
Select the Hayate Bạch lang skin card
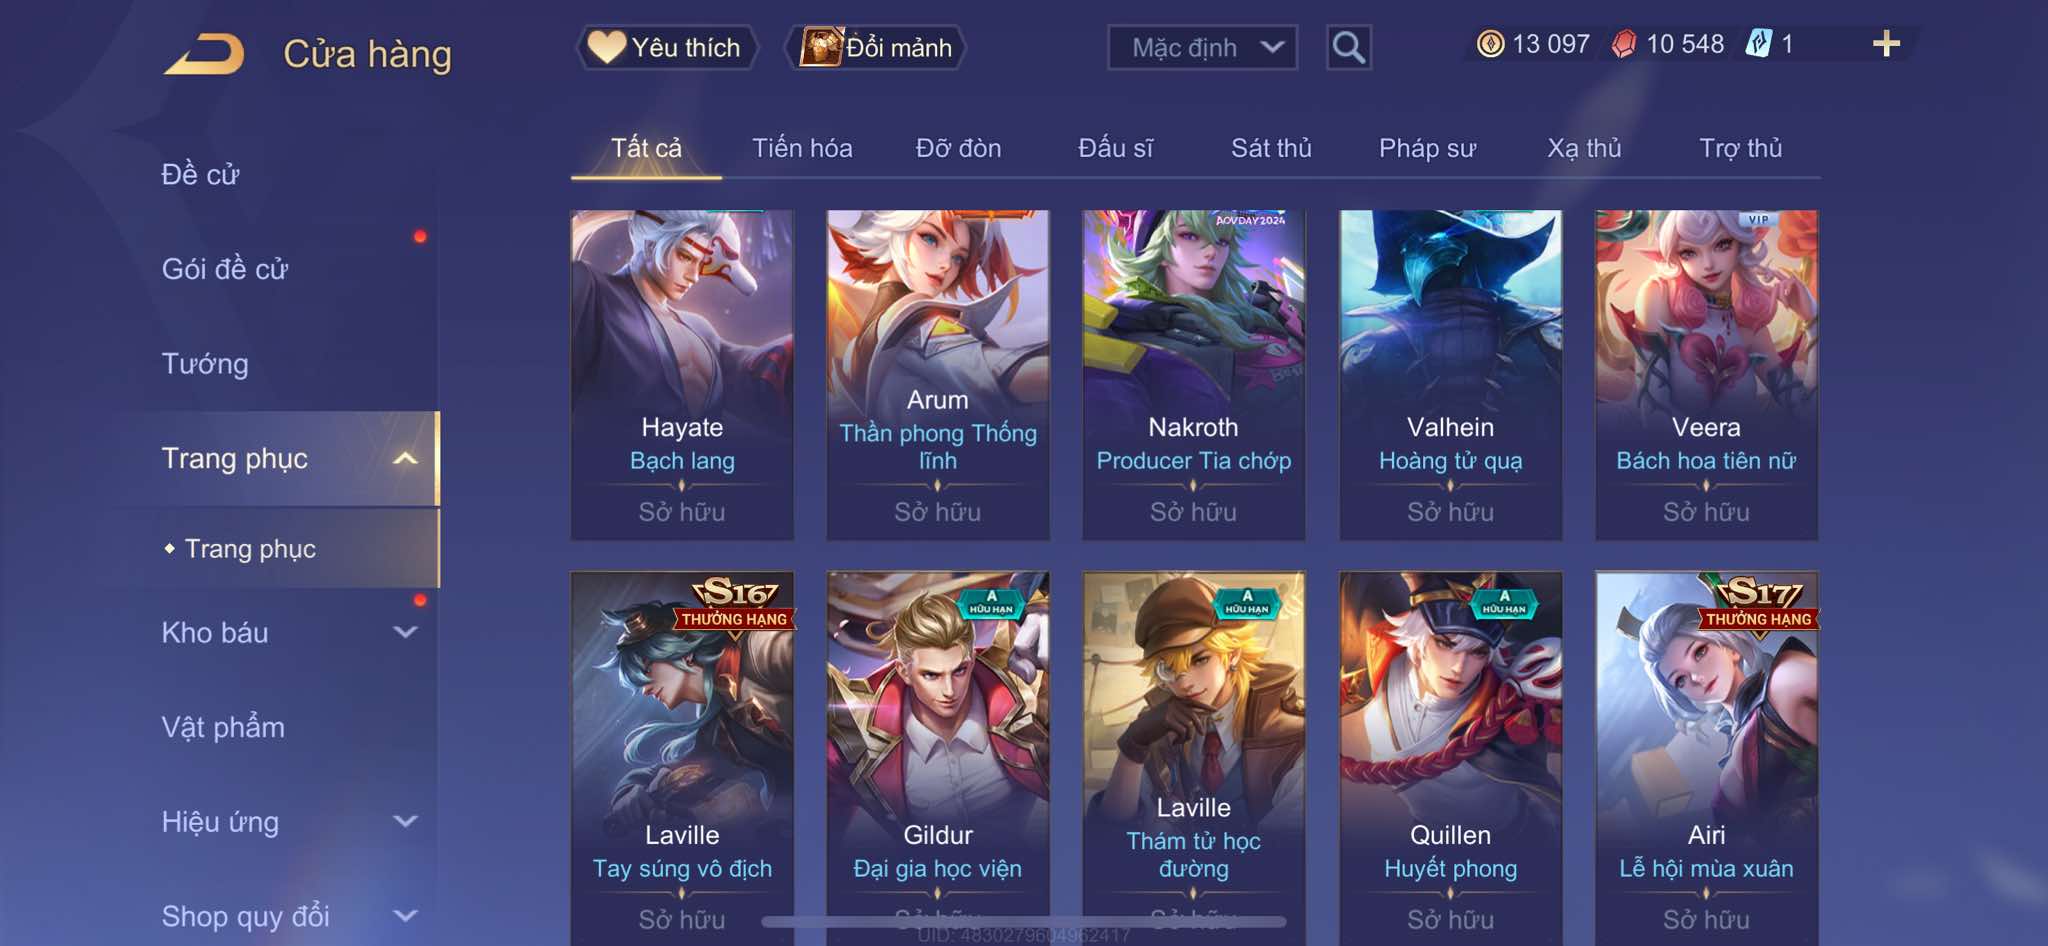(682, 375)
